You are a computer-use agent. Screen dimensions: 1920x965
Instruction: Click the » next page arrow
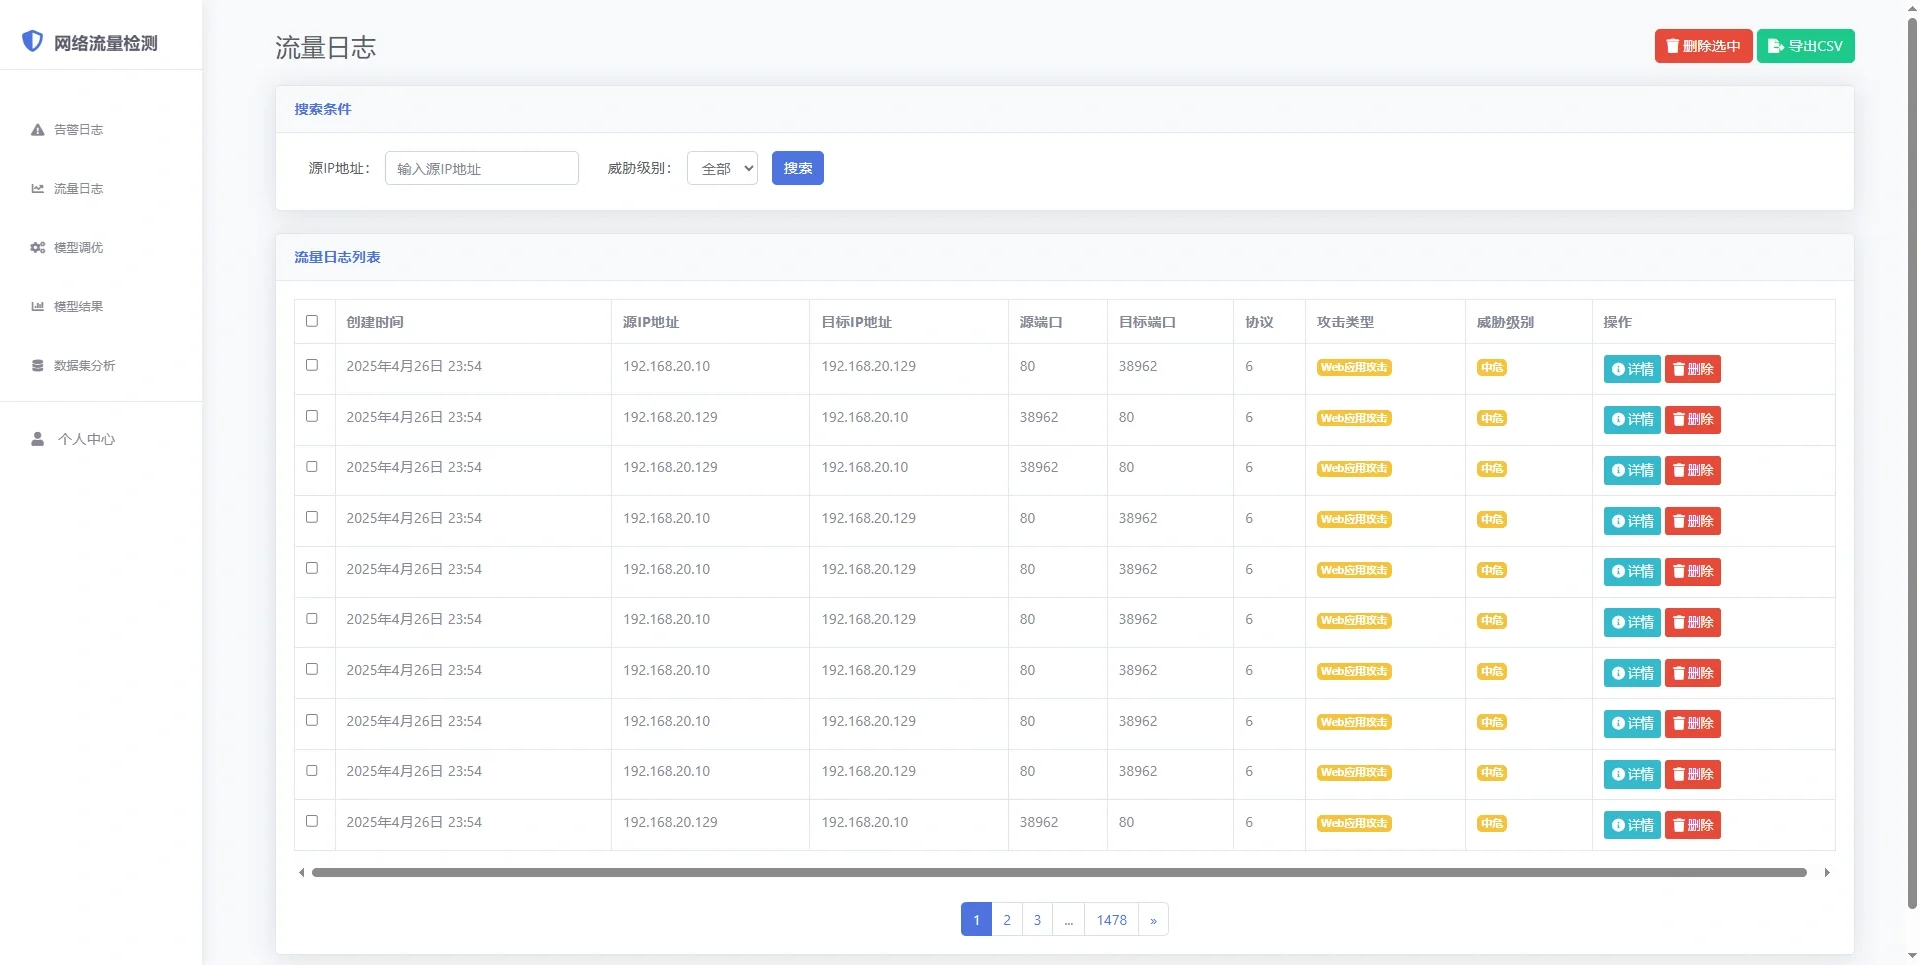pos(1153,920)
